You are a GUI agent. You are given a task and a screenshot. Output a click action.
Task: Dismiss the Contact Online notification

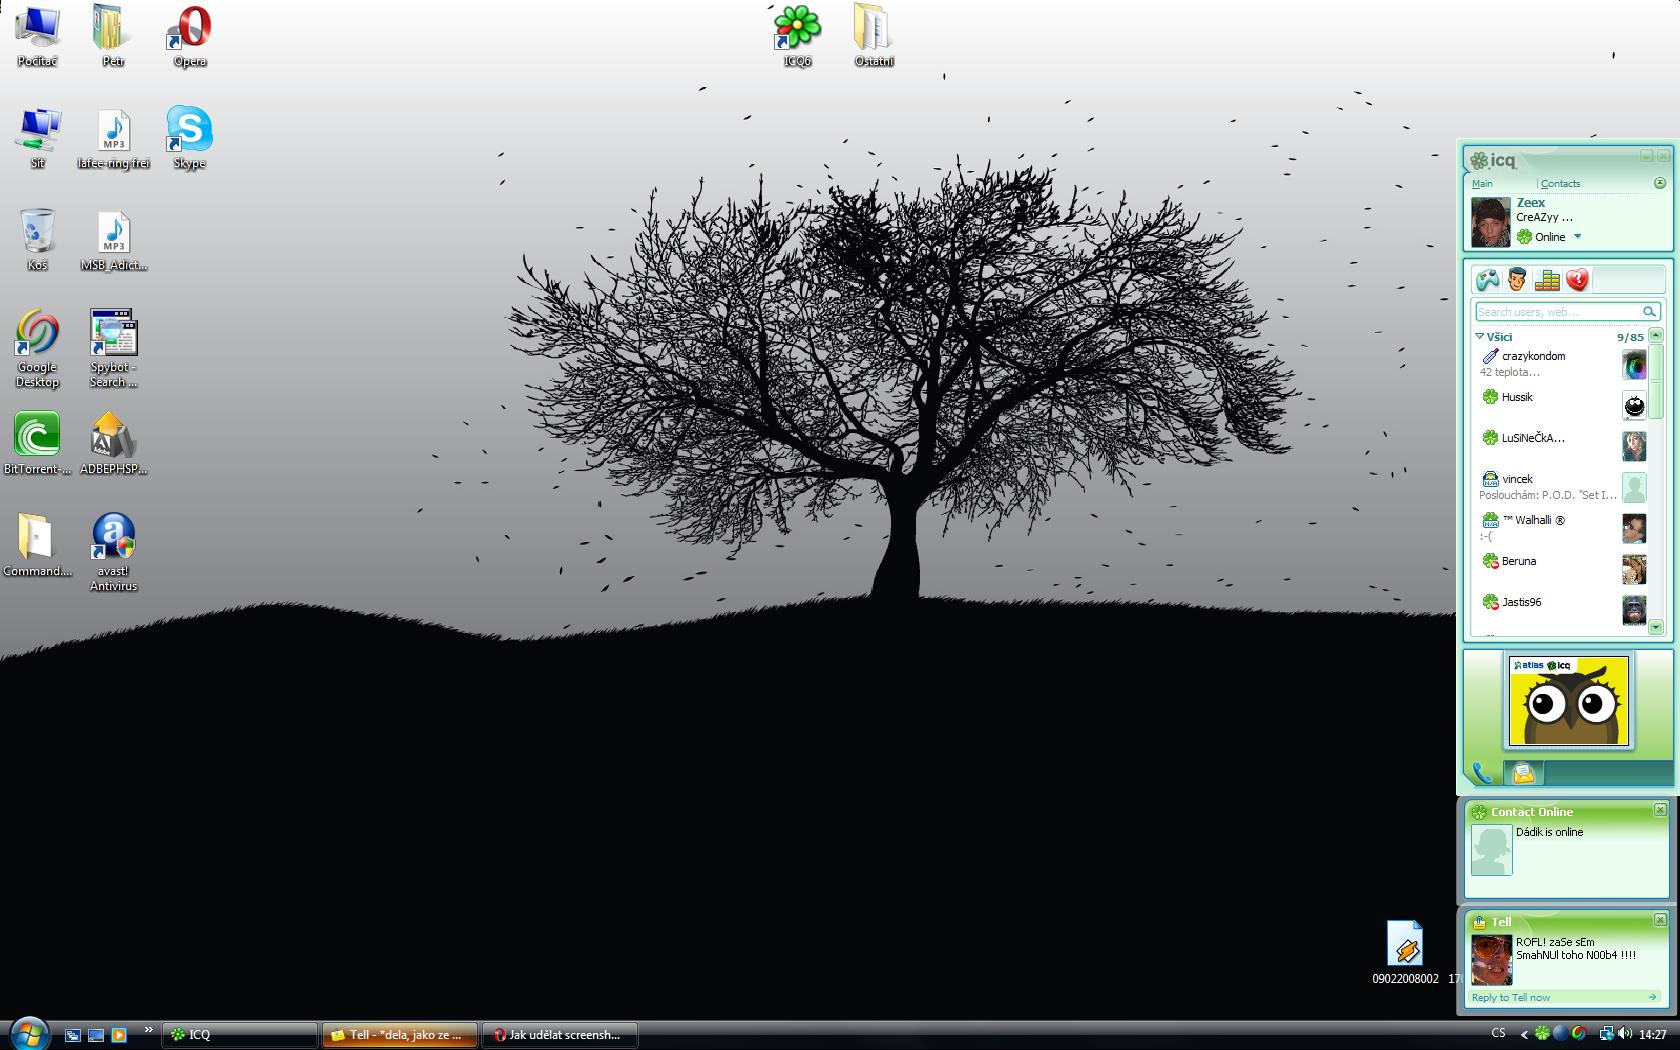(x=1660, y=810)
